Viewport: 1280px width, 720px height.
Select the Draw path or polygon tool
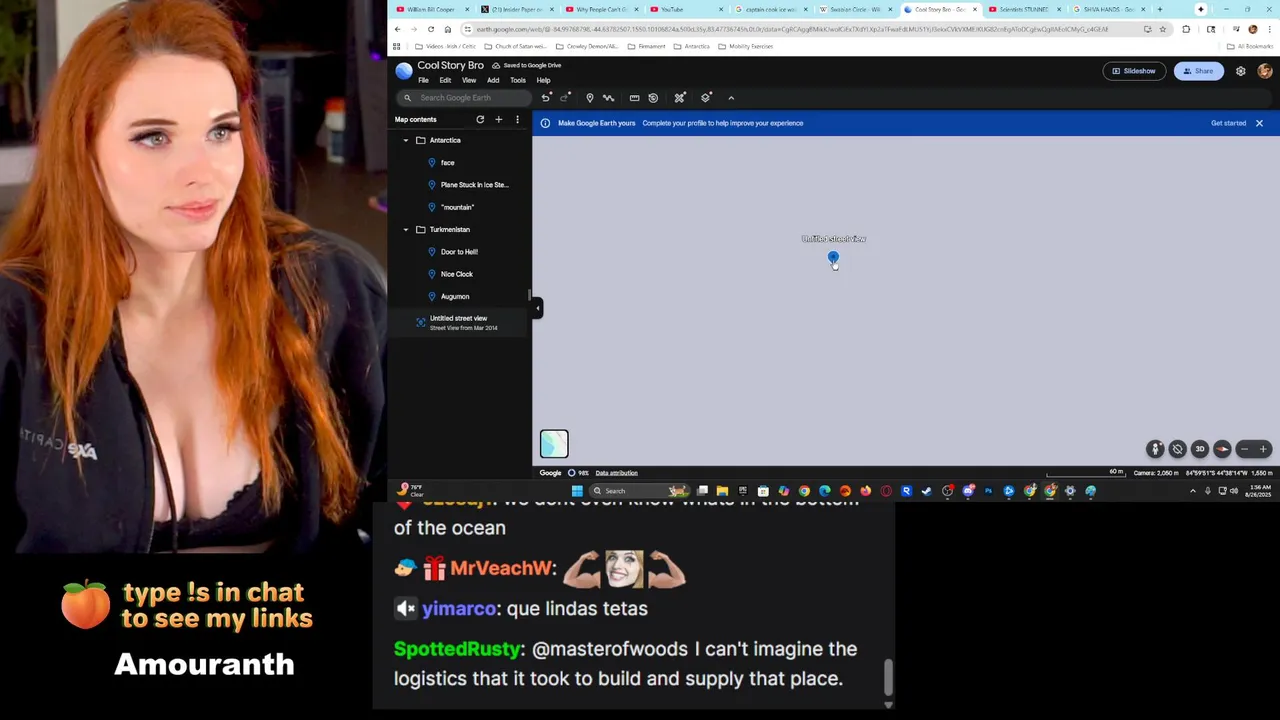[608, 98]
